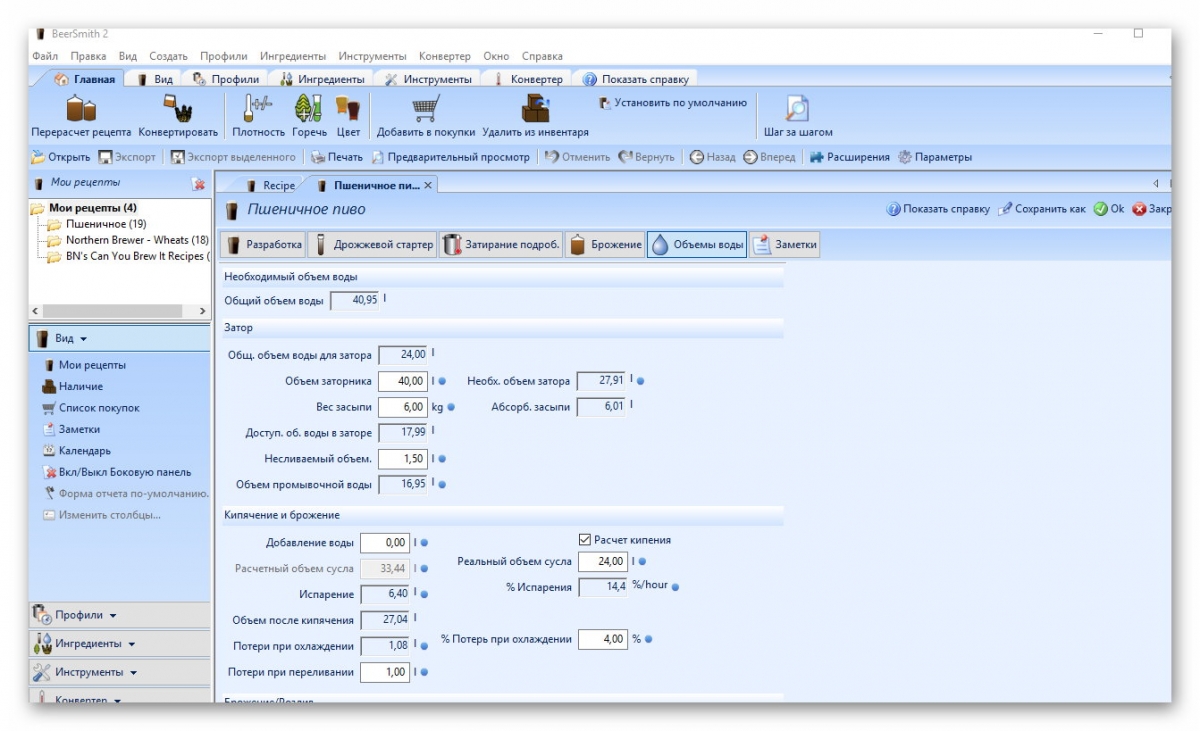Click Сохранить как in the recipe header

(1042, 209)
